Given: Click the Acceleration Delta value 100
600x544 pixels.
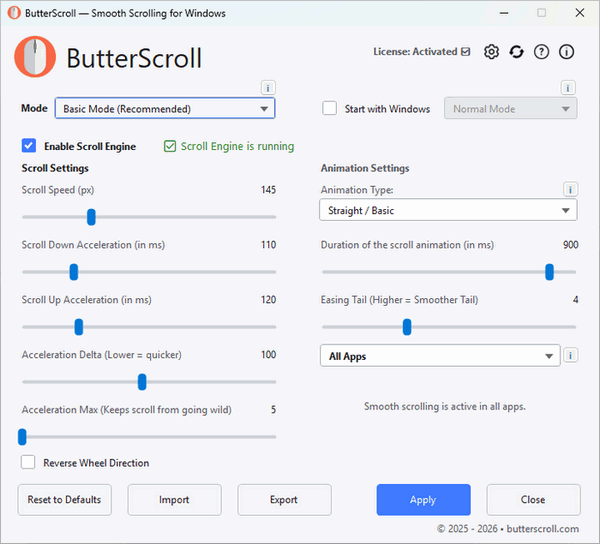Looking at the screenshot, I should (x=268, y=355).
